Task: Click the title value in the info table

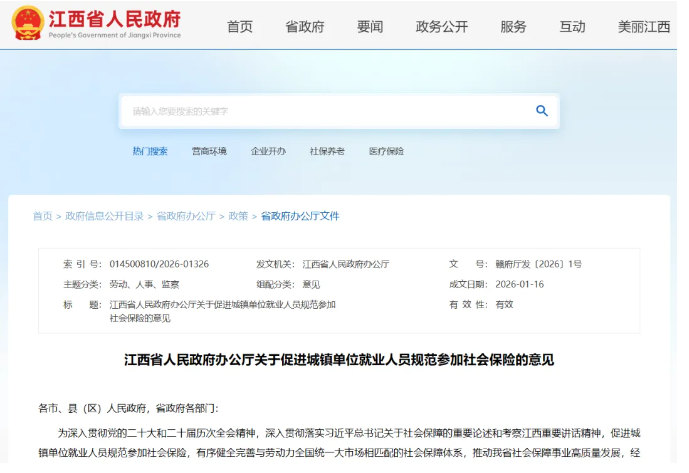Action: tap(222, 311)
